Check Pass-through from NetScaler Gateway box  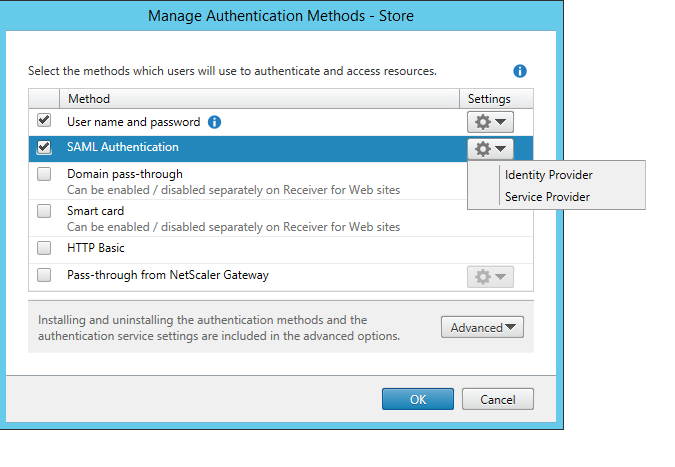tap(44, 275)
